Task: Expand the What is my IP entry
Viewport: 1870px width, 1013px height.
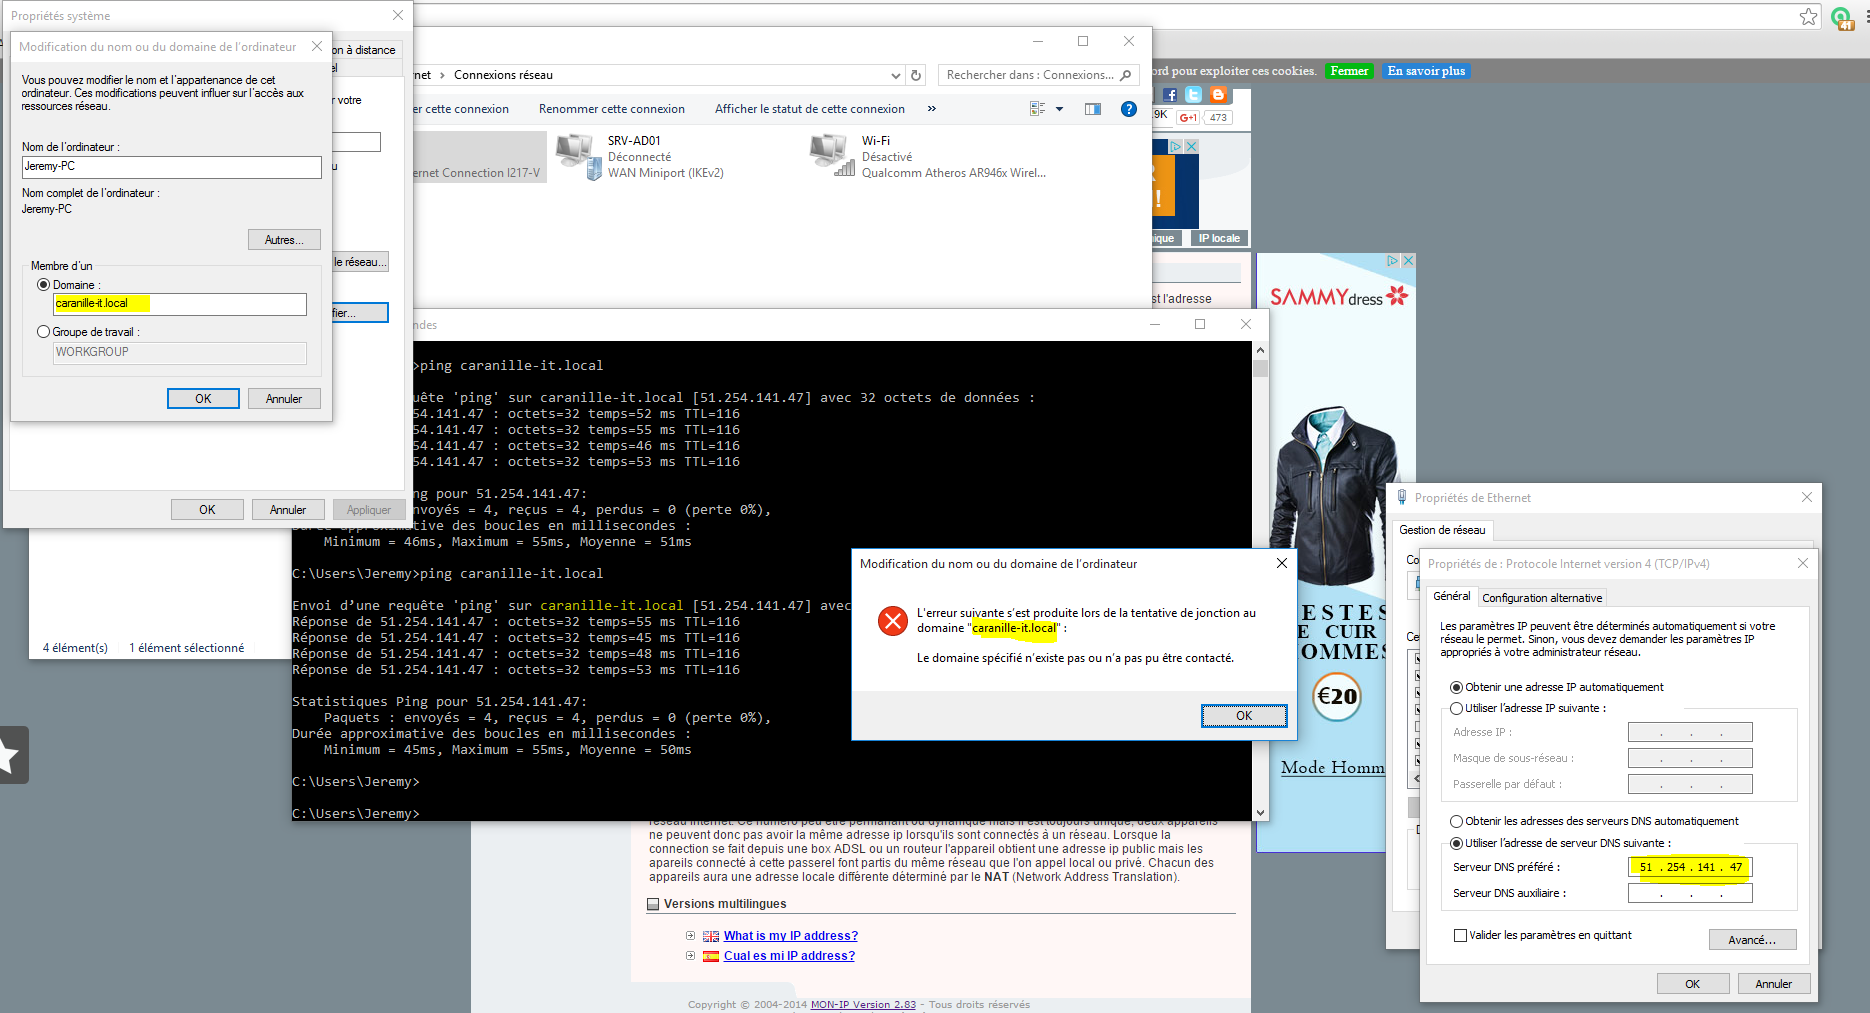Action: 690,936
